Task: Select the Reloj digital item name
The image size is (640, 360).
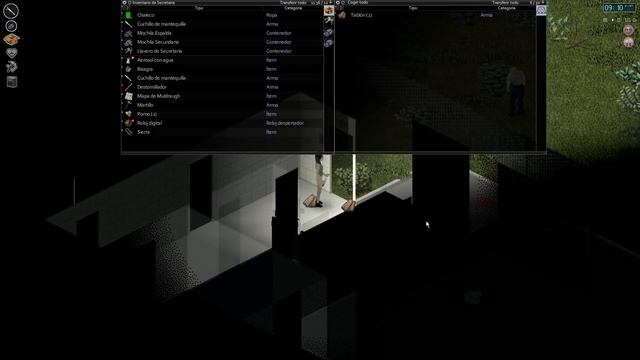Action: (x=149, y=123)
